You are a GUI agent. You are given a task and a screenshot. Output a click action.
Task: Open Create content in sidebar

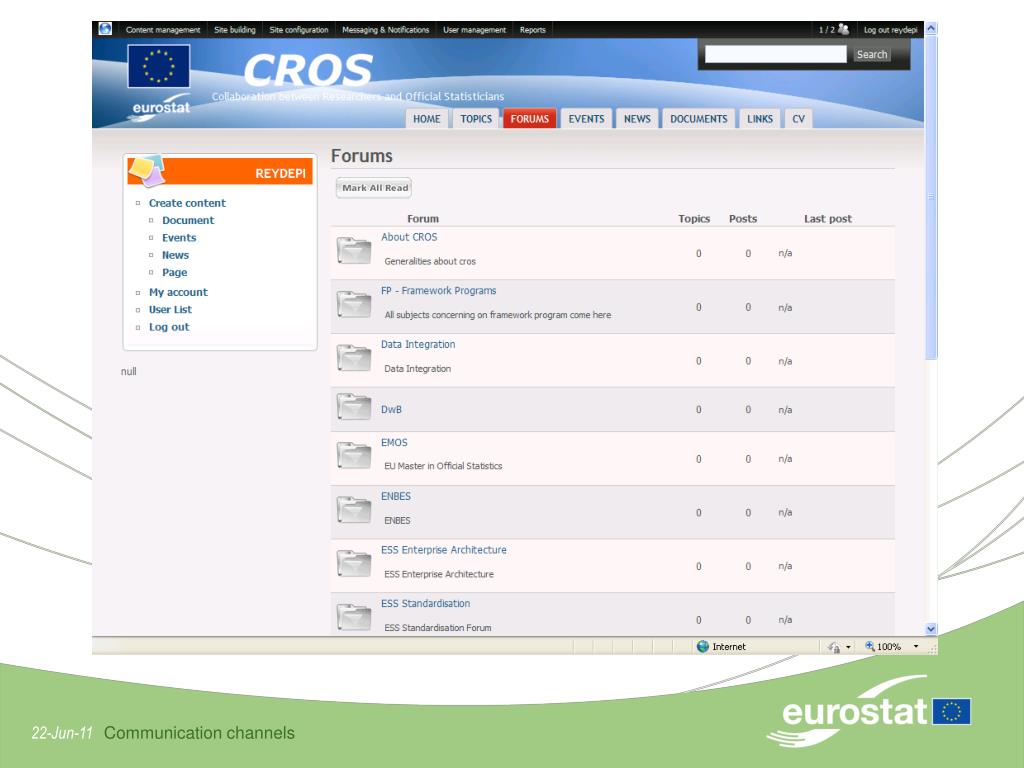click(x=187, y=203)
